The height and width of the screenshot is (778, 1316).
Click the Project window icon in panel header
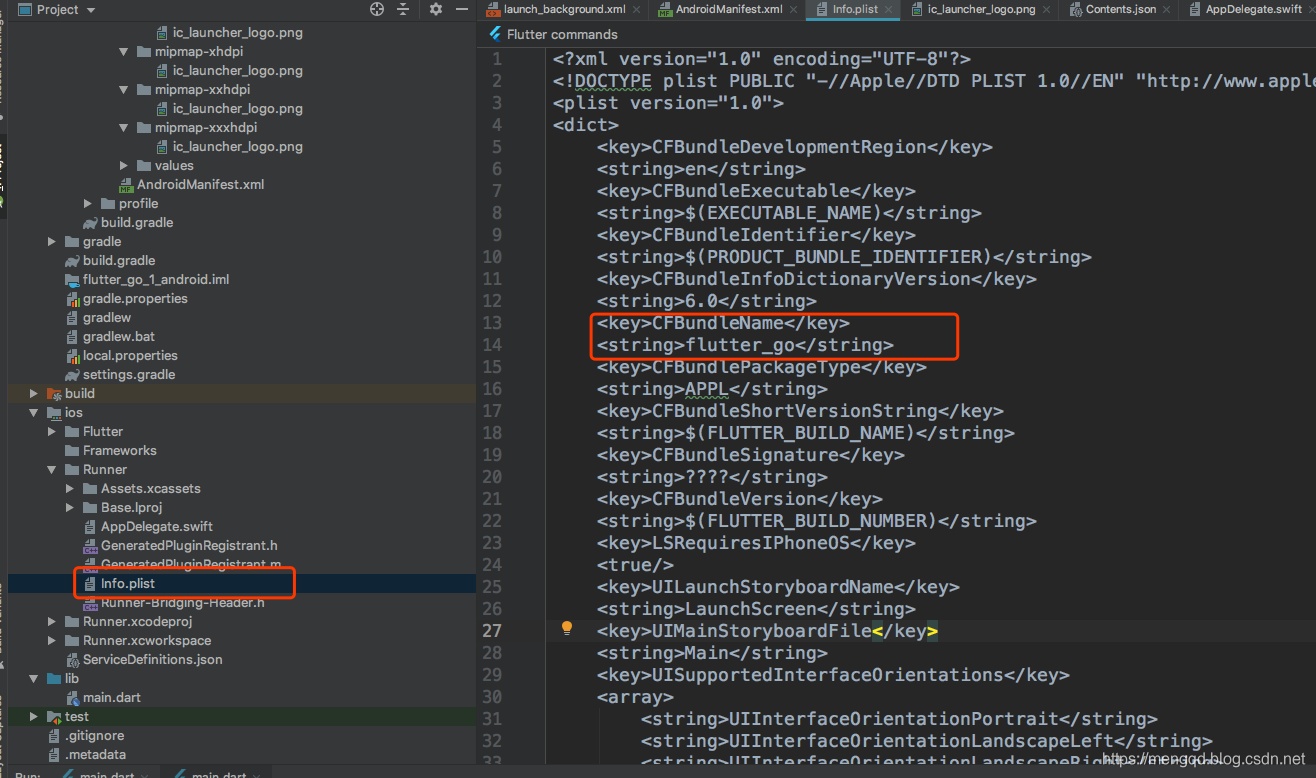(x=24, y=9)
